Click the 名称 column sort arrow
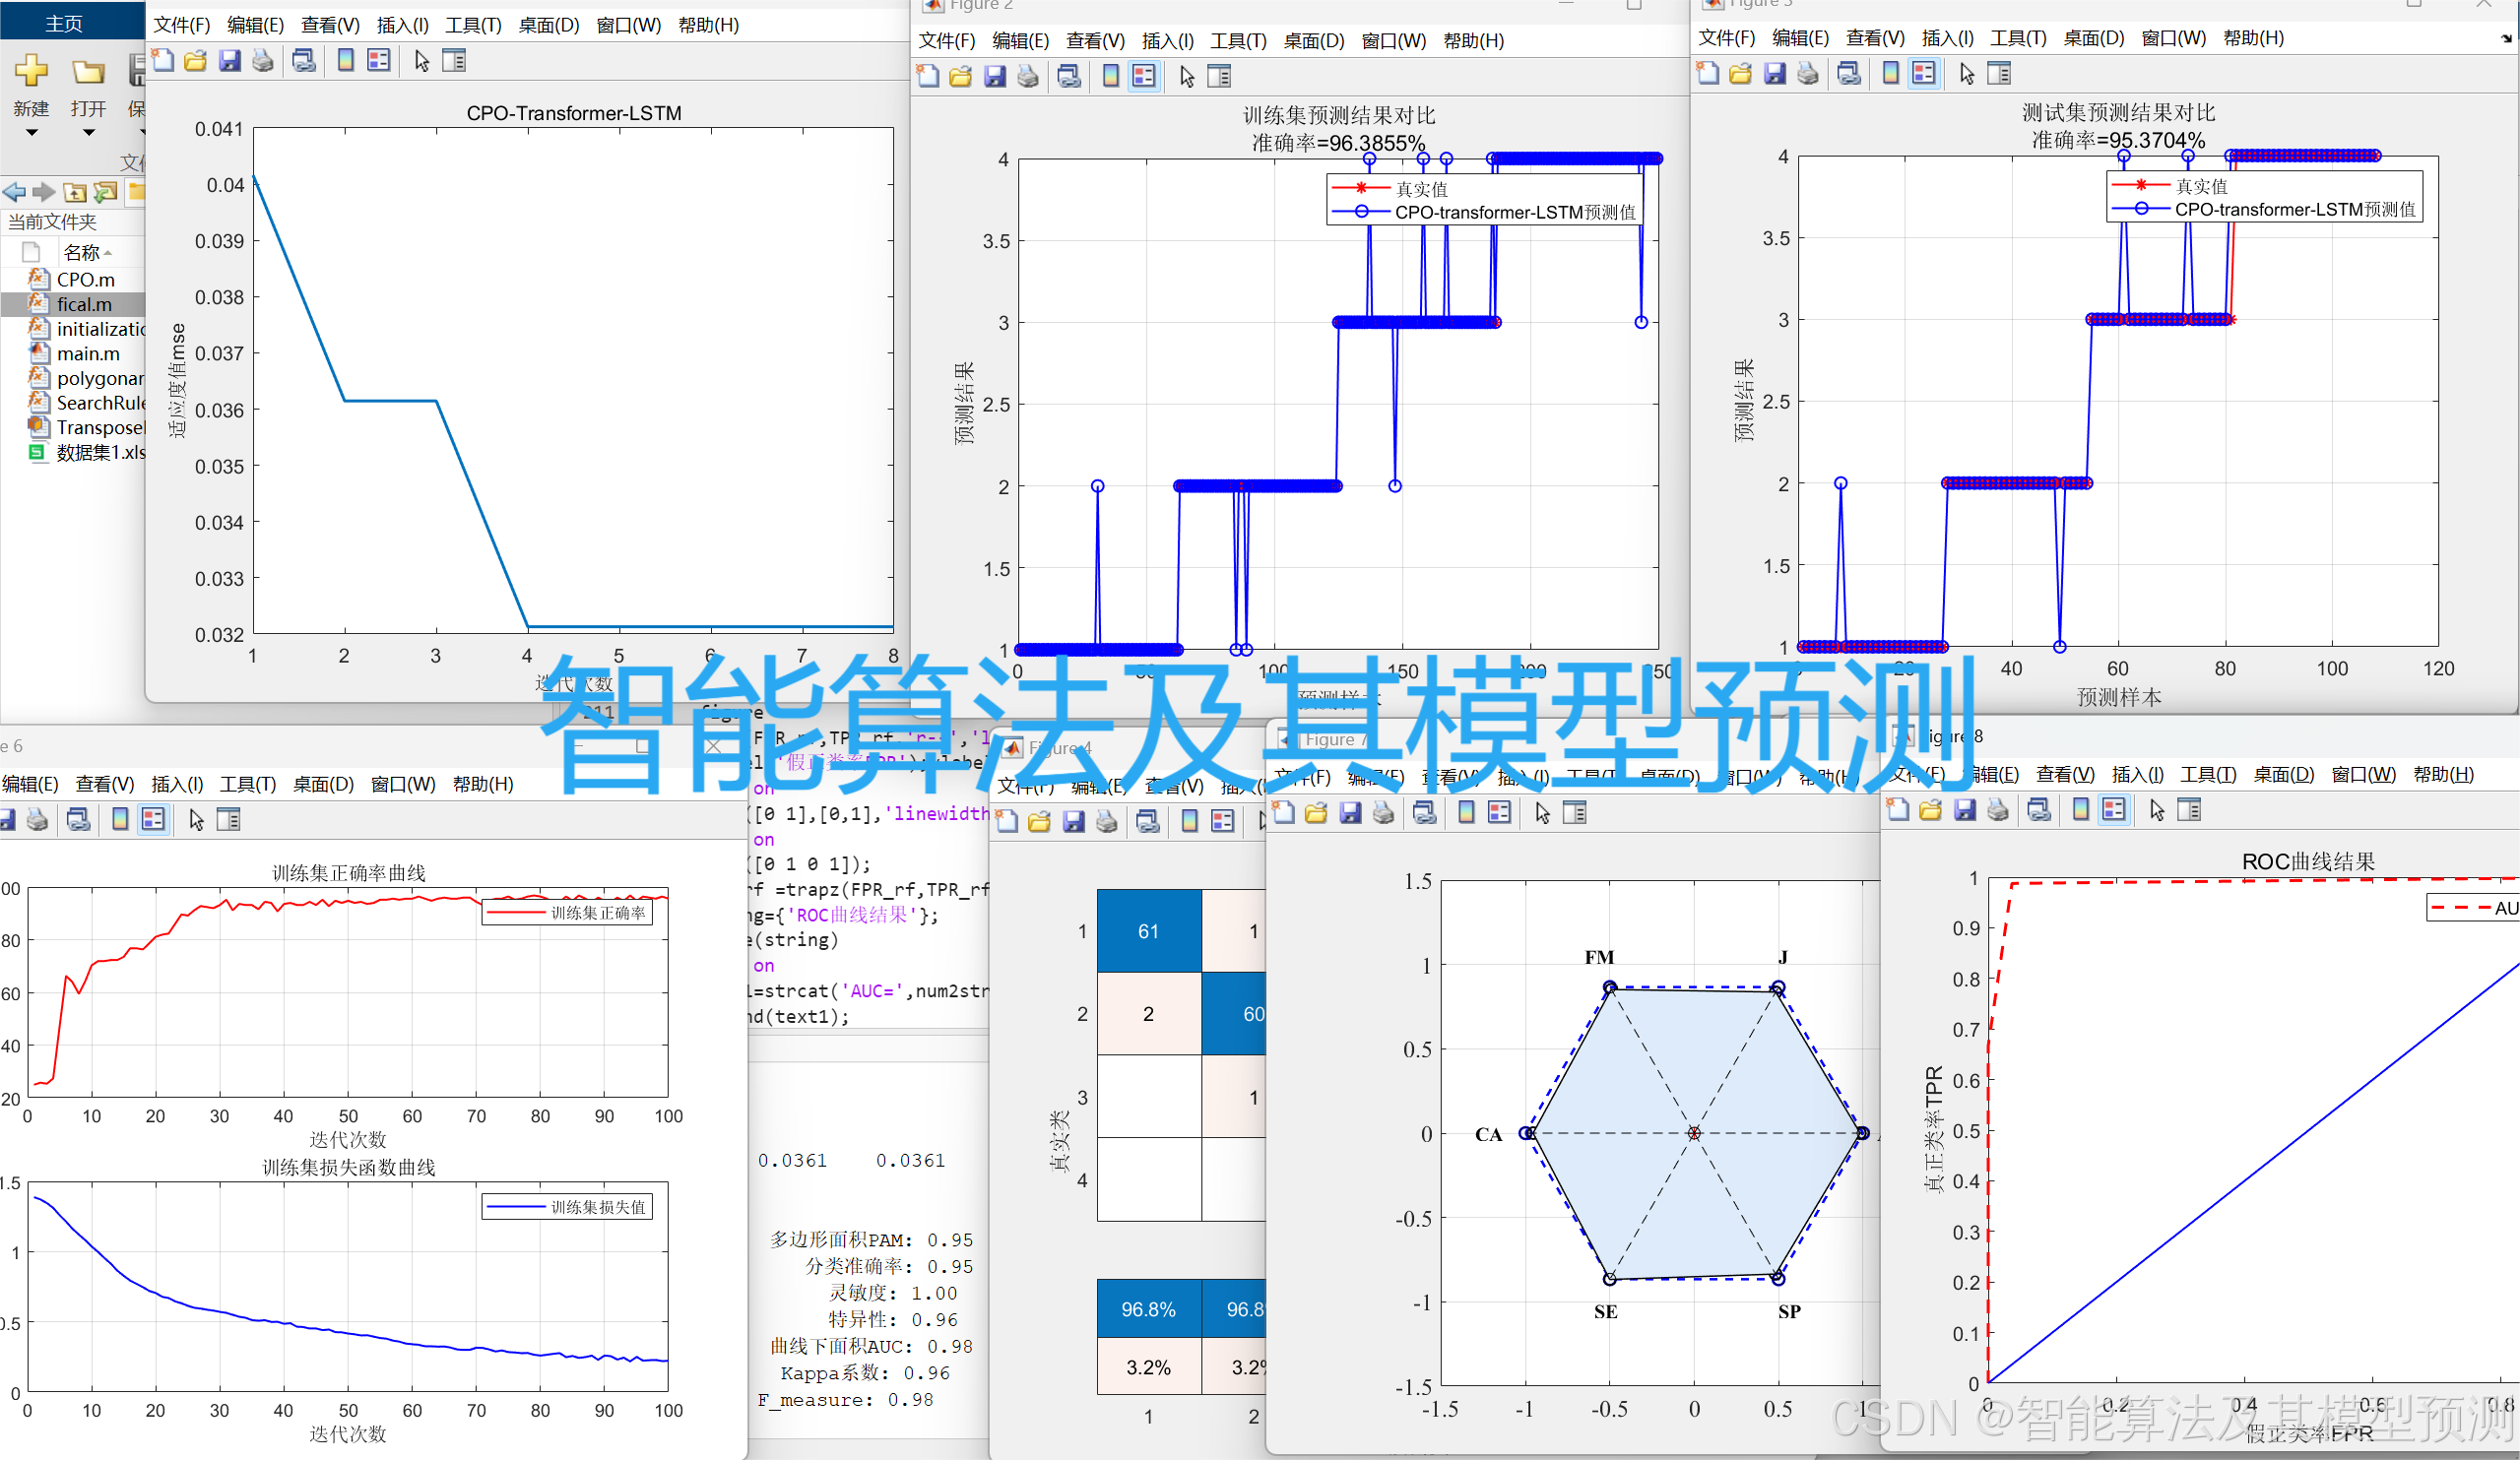 (x=106, y=252)
